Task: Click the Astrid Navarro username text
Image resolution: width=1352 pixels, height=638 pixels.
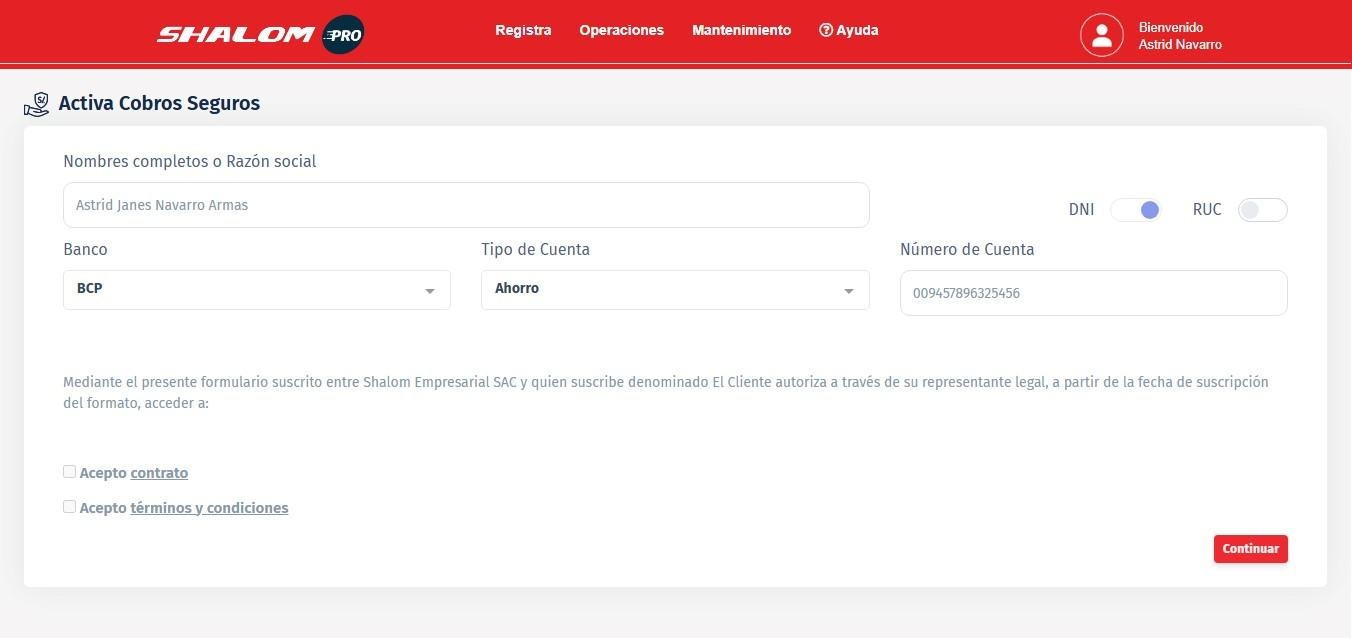Action: click(1180, 45)
